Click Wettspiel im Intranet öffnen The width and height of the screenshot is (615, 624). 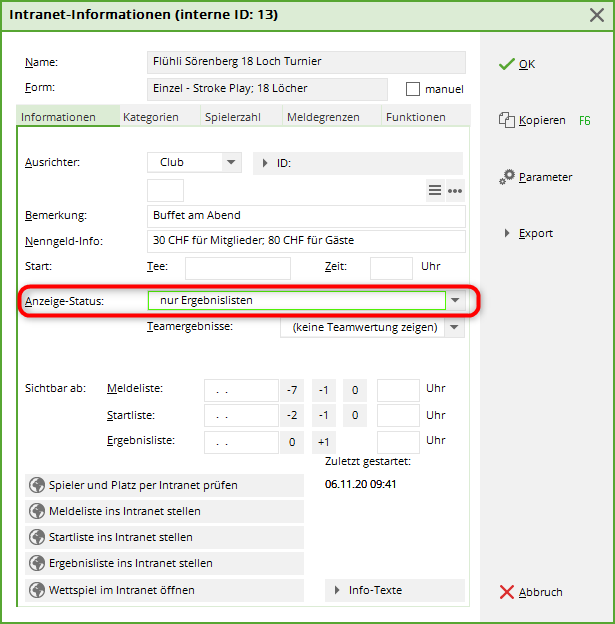tap(164, 590)
